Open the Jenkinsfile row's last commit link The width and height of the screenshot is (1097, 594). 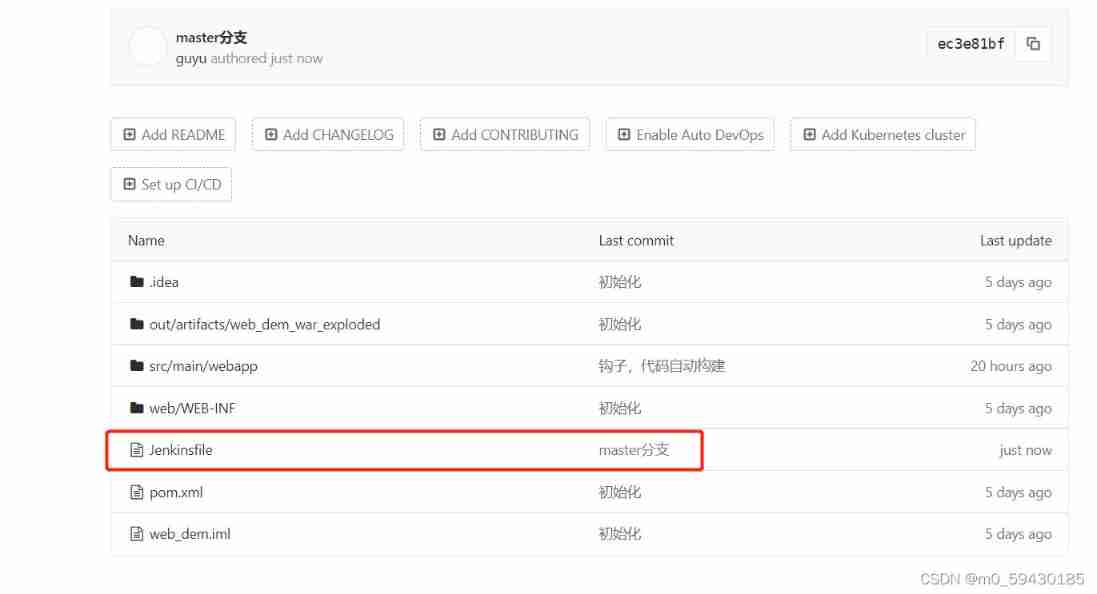point(633,450)
